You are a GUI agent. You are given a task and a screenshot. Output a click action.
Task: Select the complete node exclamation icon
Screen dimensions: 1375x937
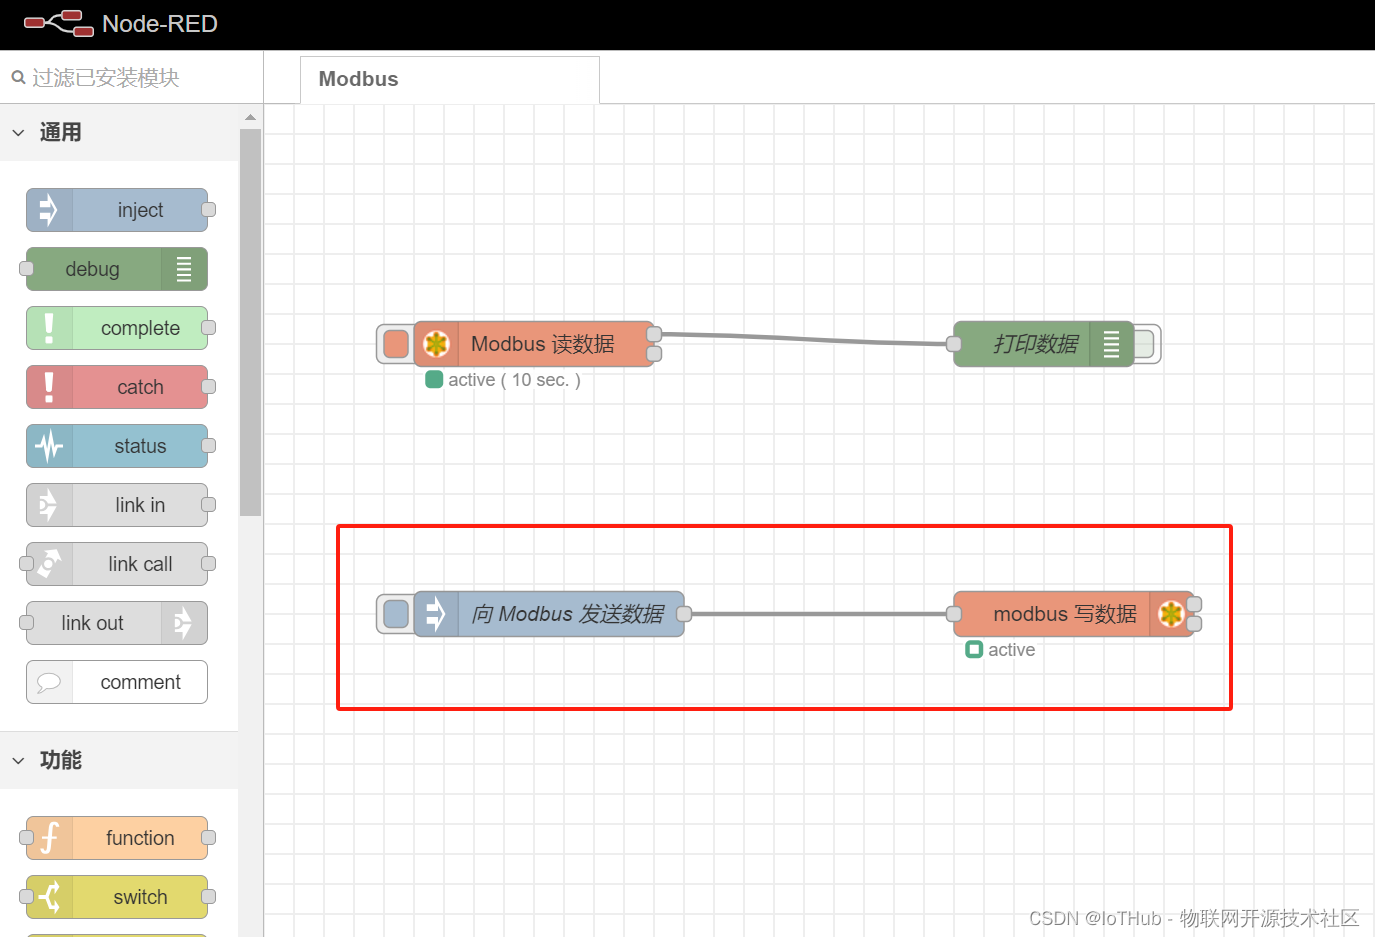pos(49,328)
